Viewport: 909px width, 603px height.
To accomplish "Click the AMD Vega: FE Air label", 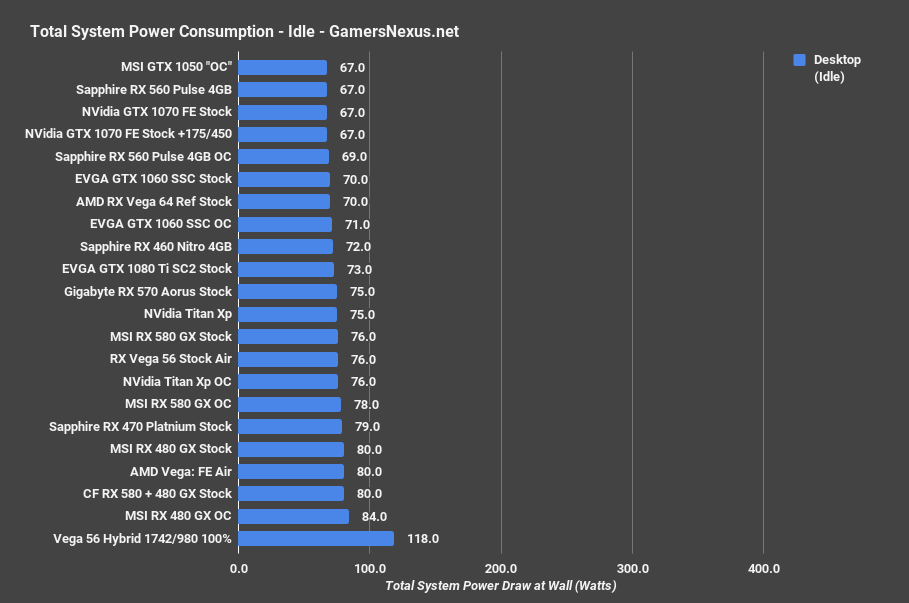I will click(181, 471).
